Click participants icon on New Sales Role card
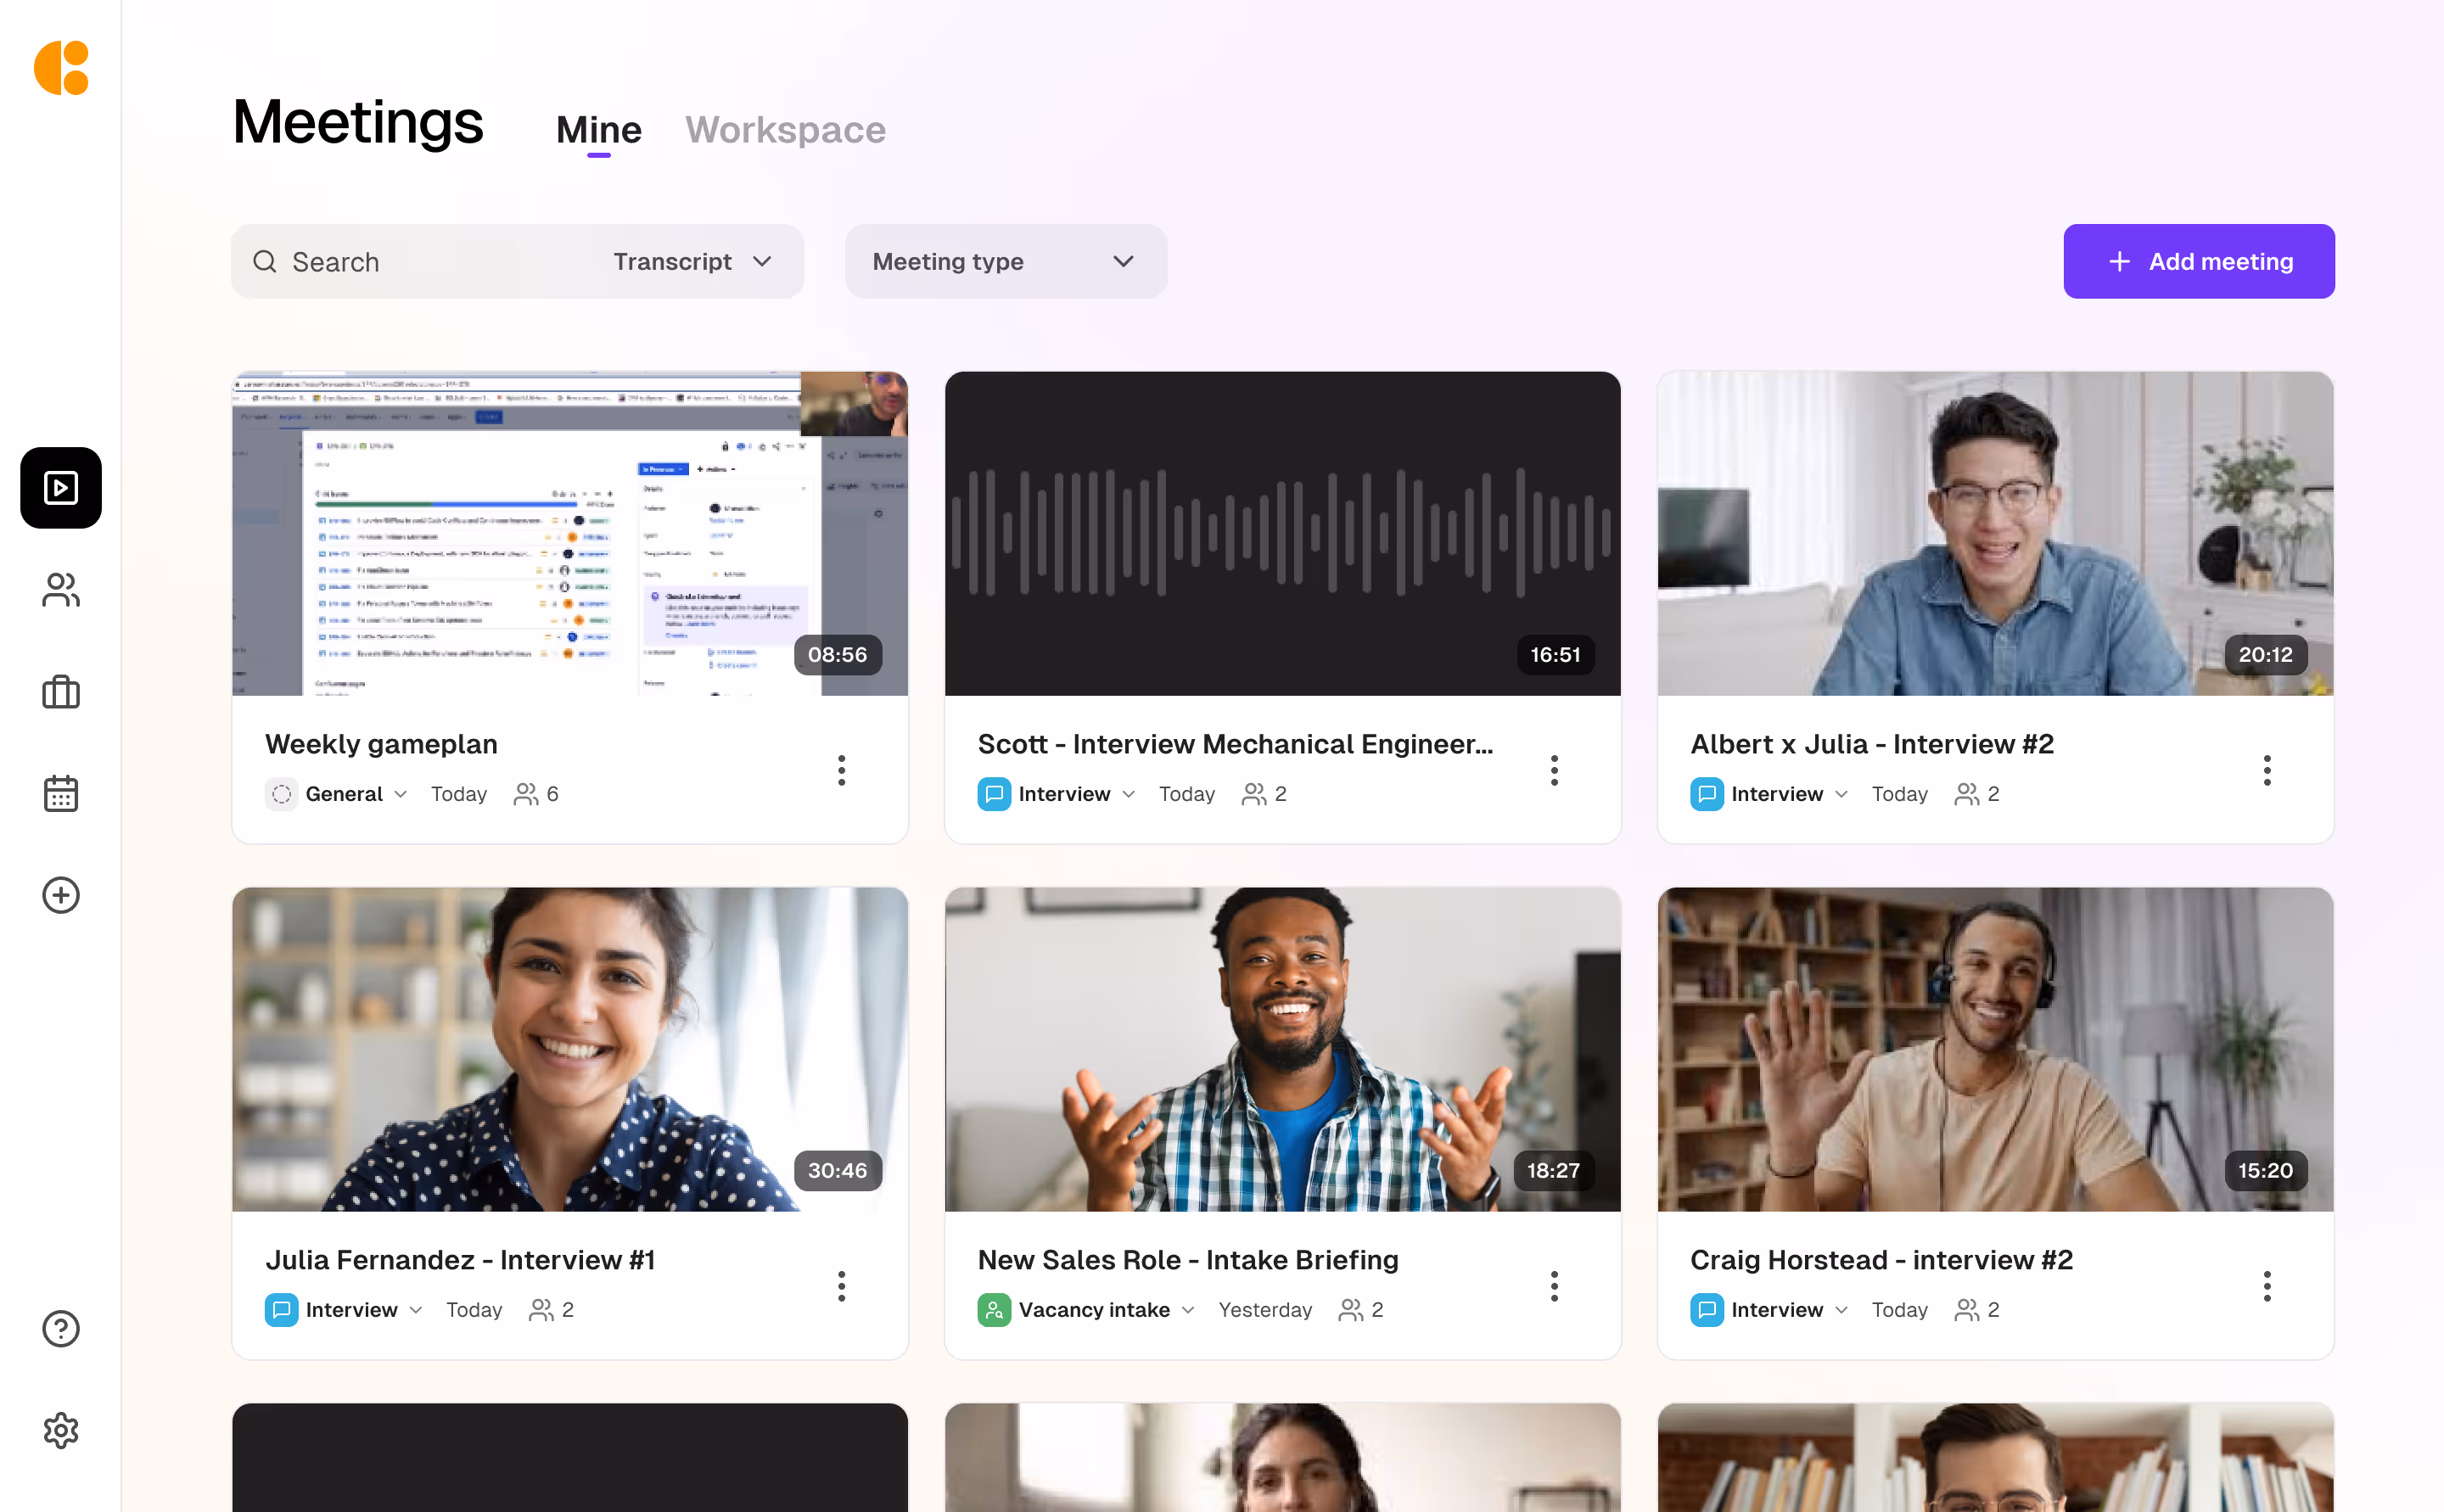Viewport: 2444px width, 1512px height. click(1351, 1310)
